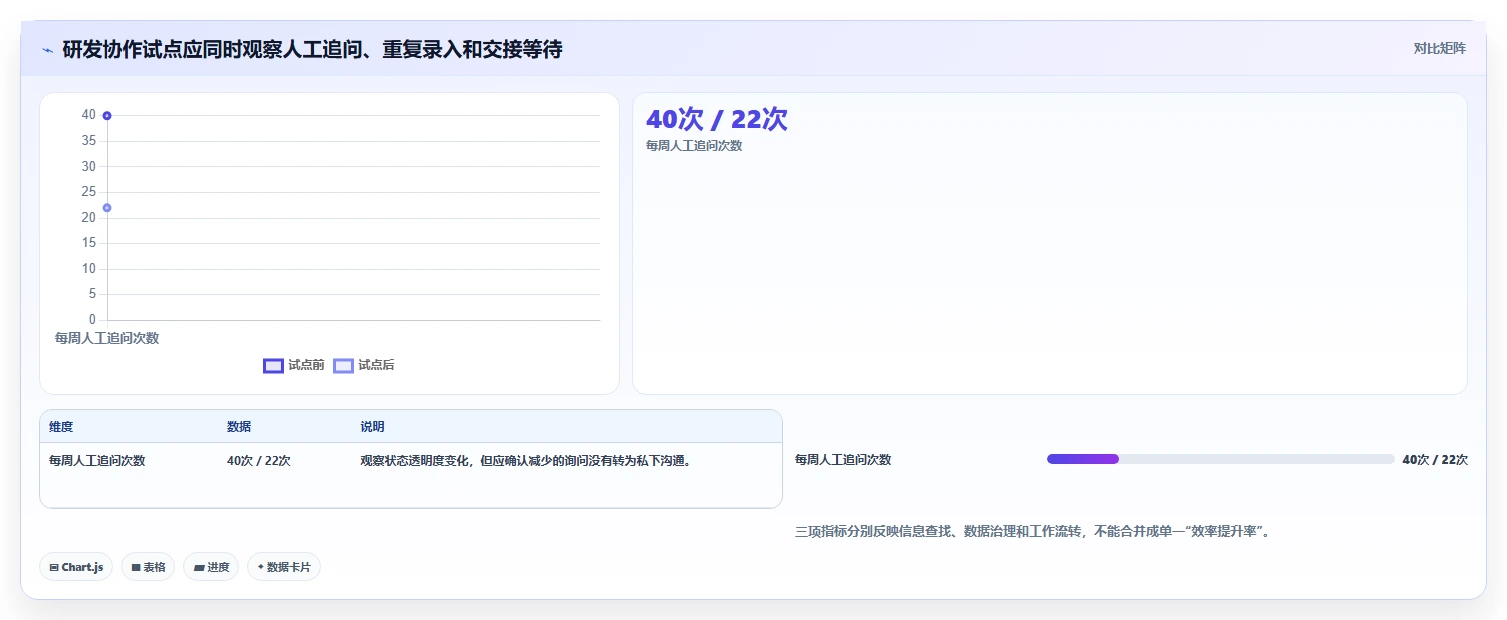Select the Chart.js tag chip

pyautogui.click(x=76, y=567)
